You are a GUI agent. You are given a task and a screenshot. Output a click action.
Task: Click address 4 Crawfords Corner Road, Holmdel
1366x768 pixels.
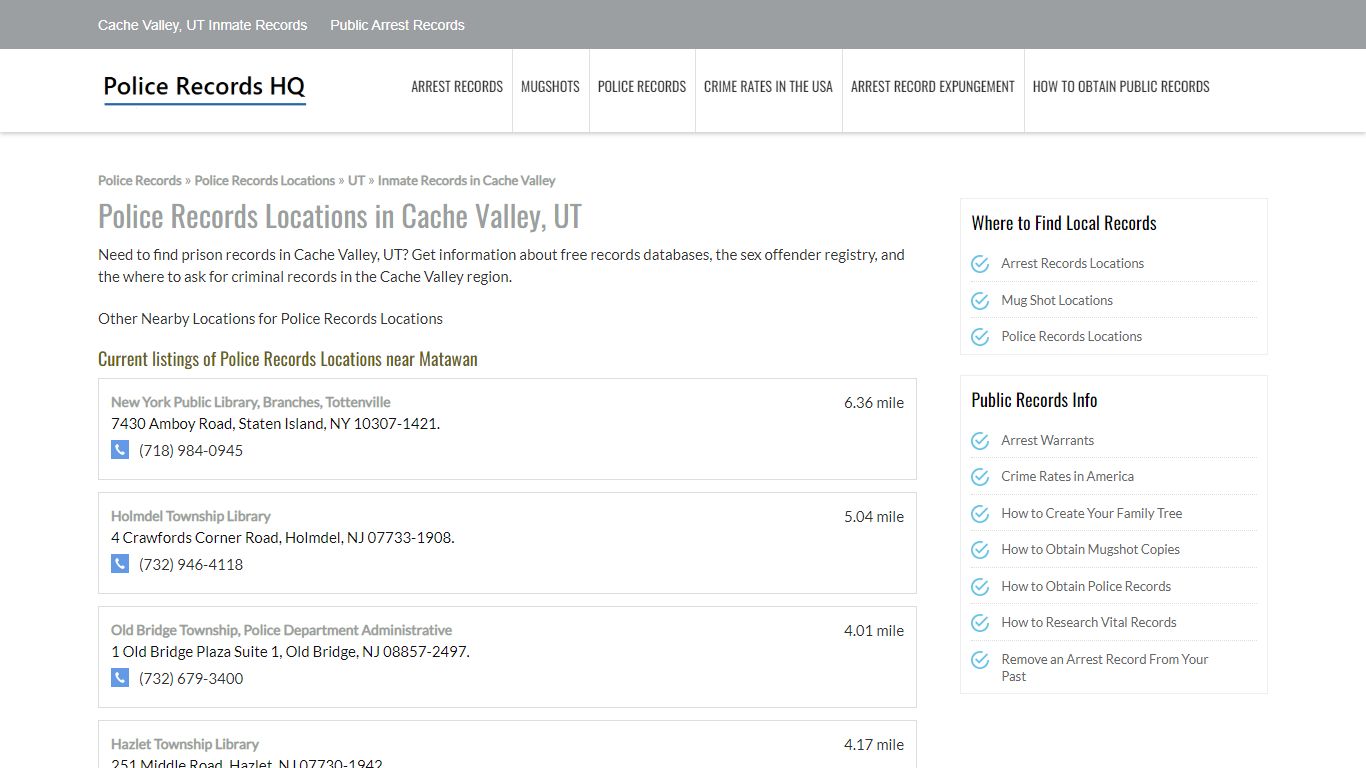click(x=282, y=538)
